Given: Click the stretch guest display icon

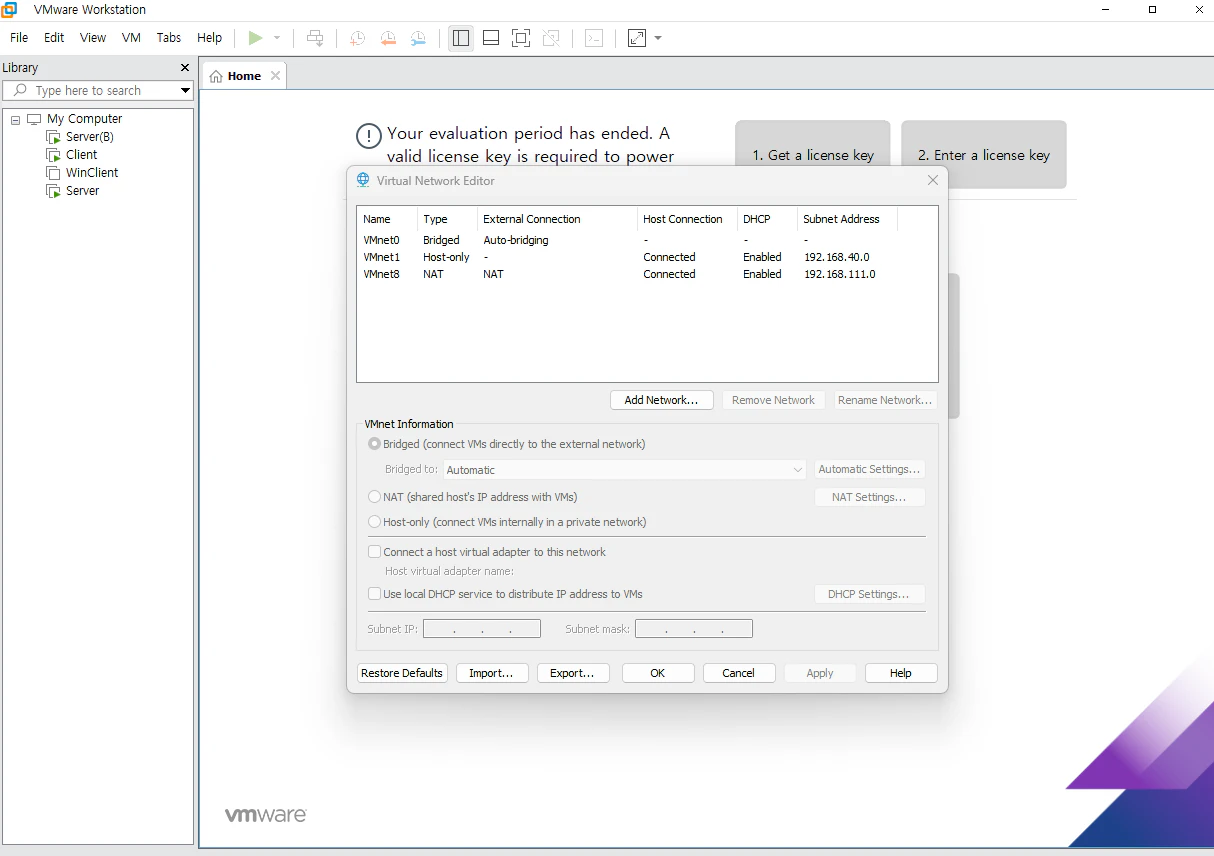Looking at the screenshot, I should click(x=637, y=38).
